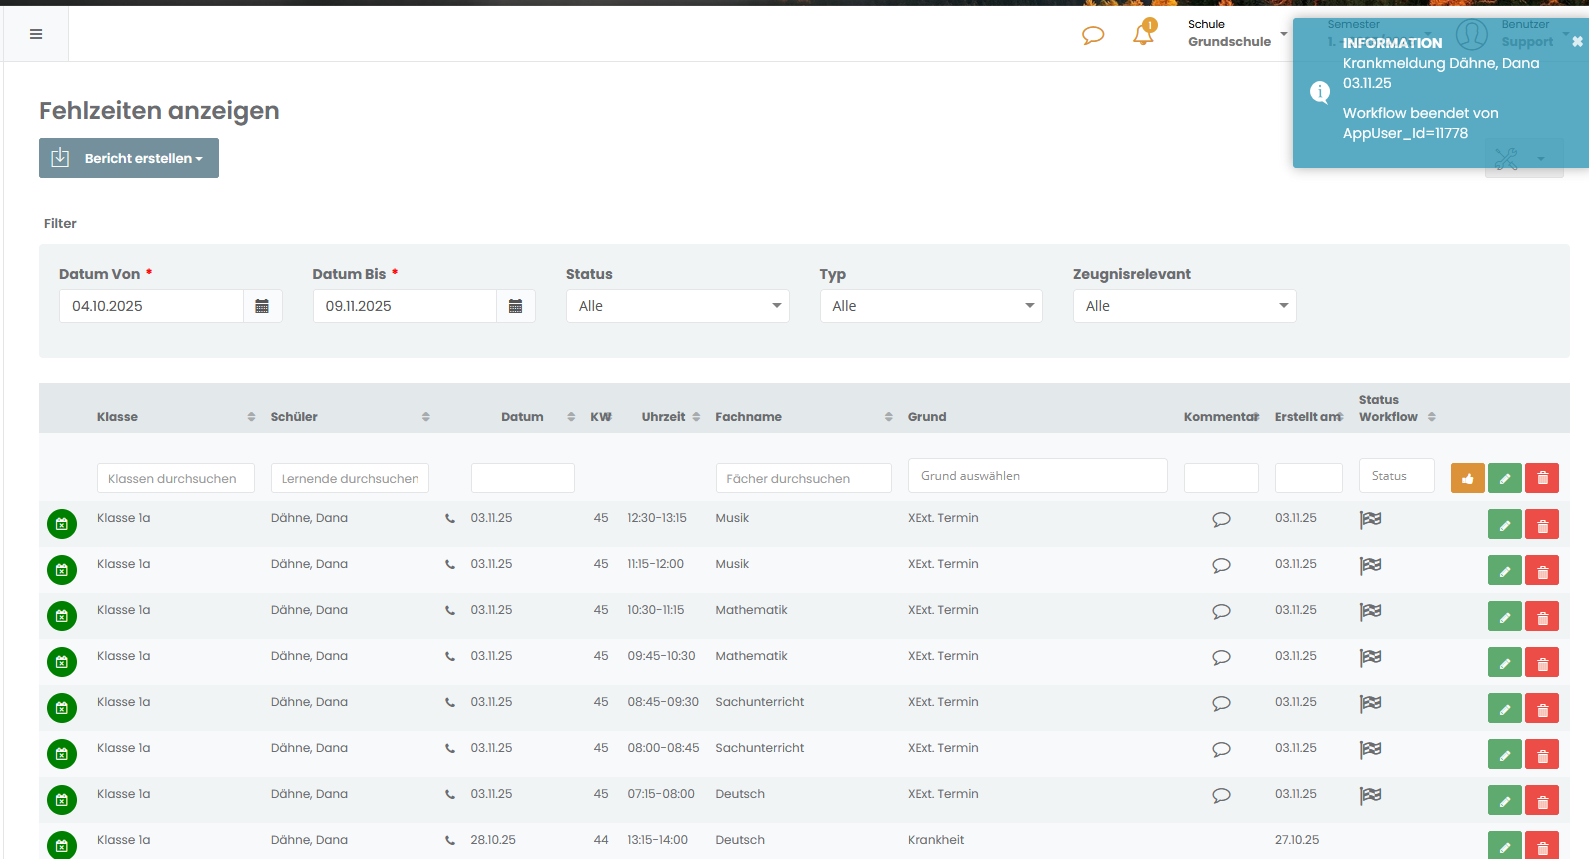
Task: Open Datum Bis calendar picker
Action: pos(516,306)
